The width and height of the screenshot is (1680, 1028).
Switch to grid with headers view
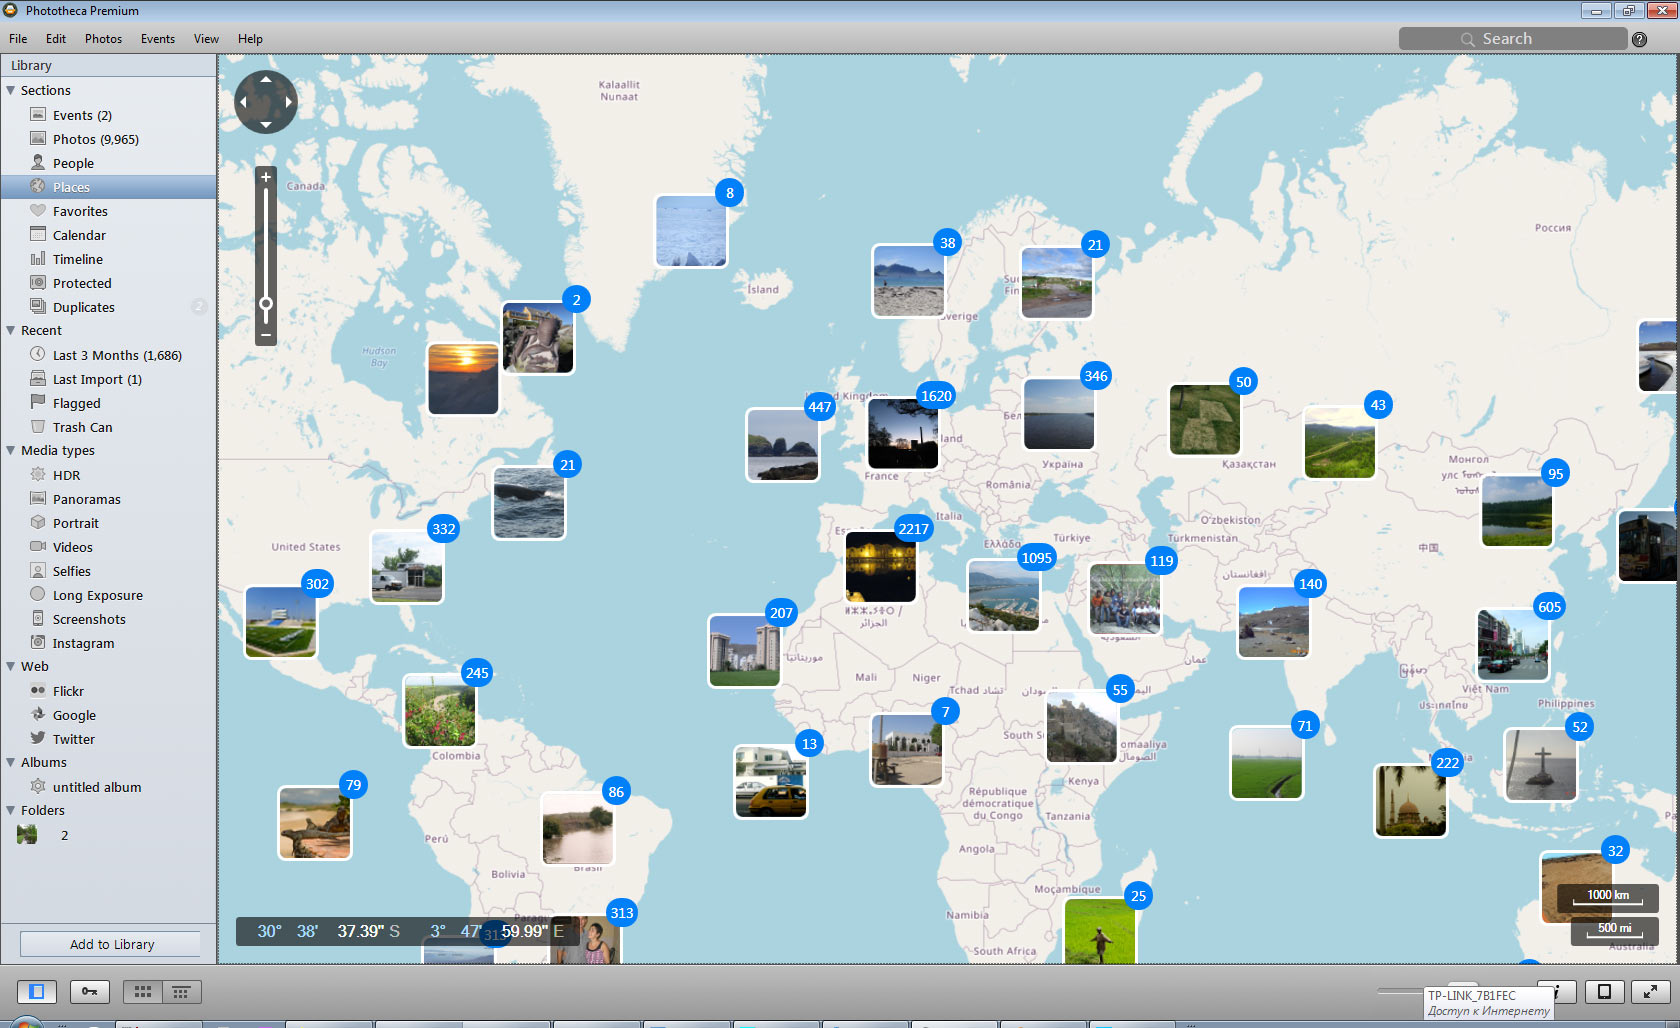coord(182,991)
